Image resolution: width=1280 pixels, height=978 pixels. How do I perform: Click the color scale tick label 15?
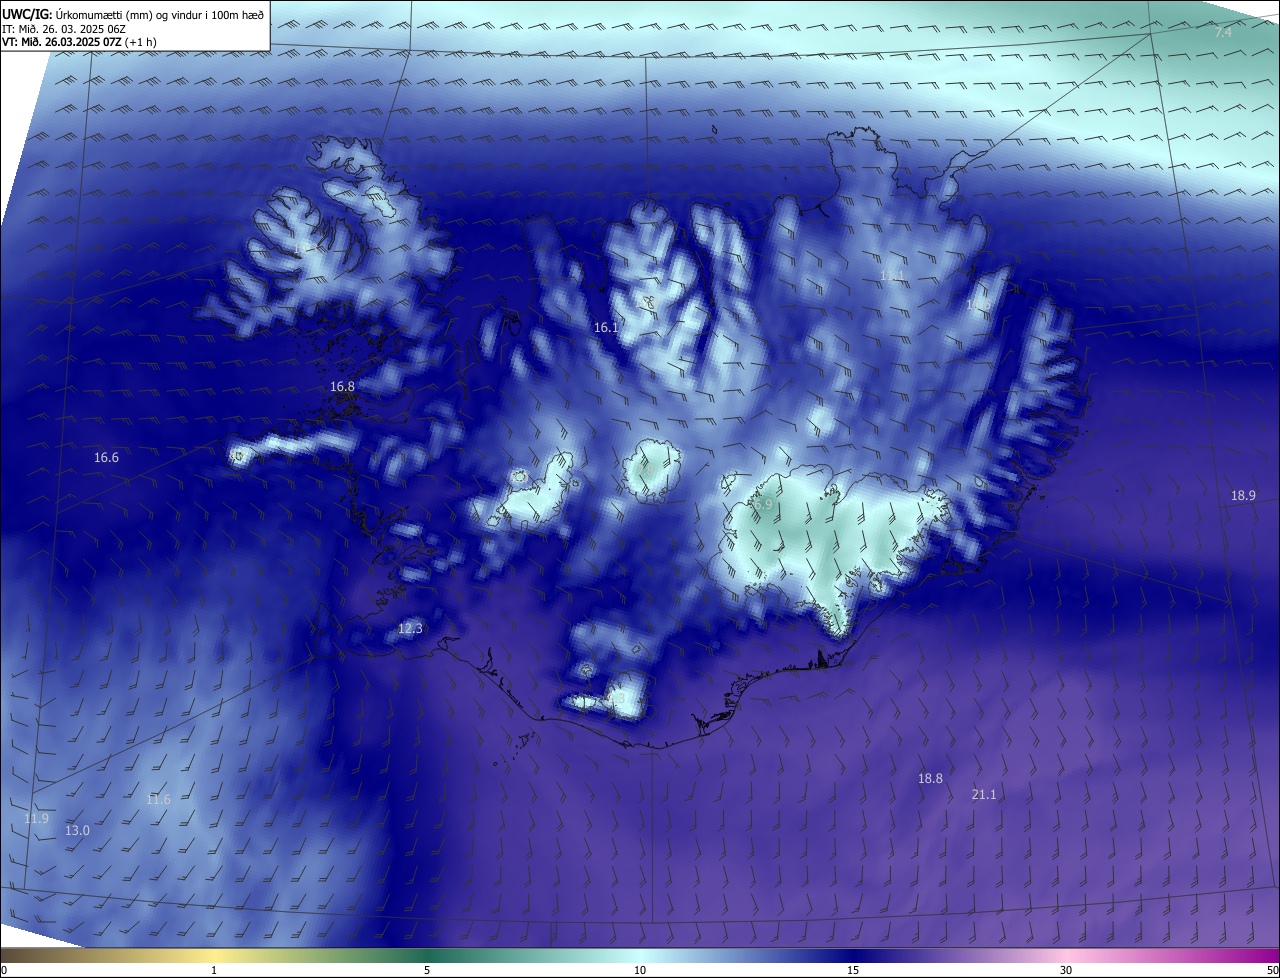coord(853,970)
